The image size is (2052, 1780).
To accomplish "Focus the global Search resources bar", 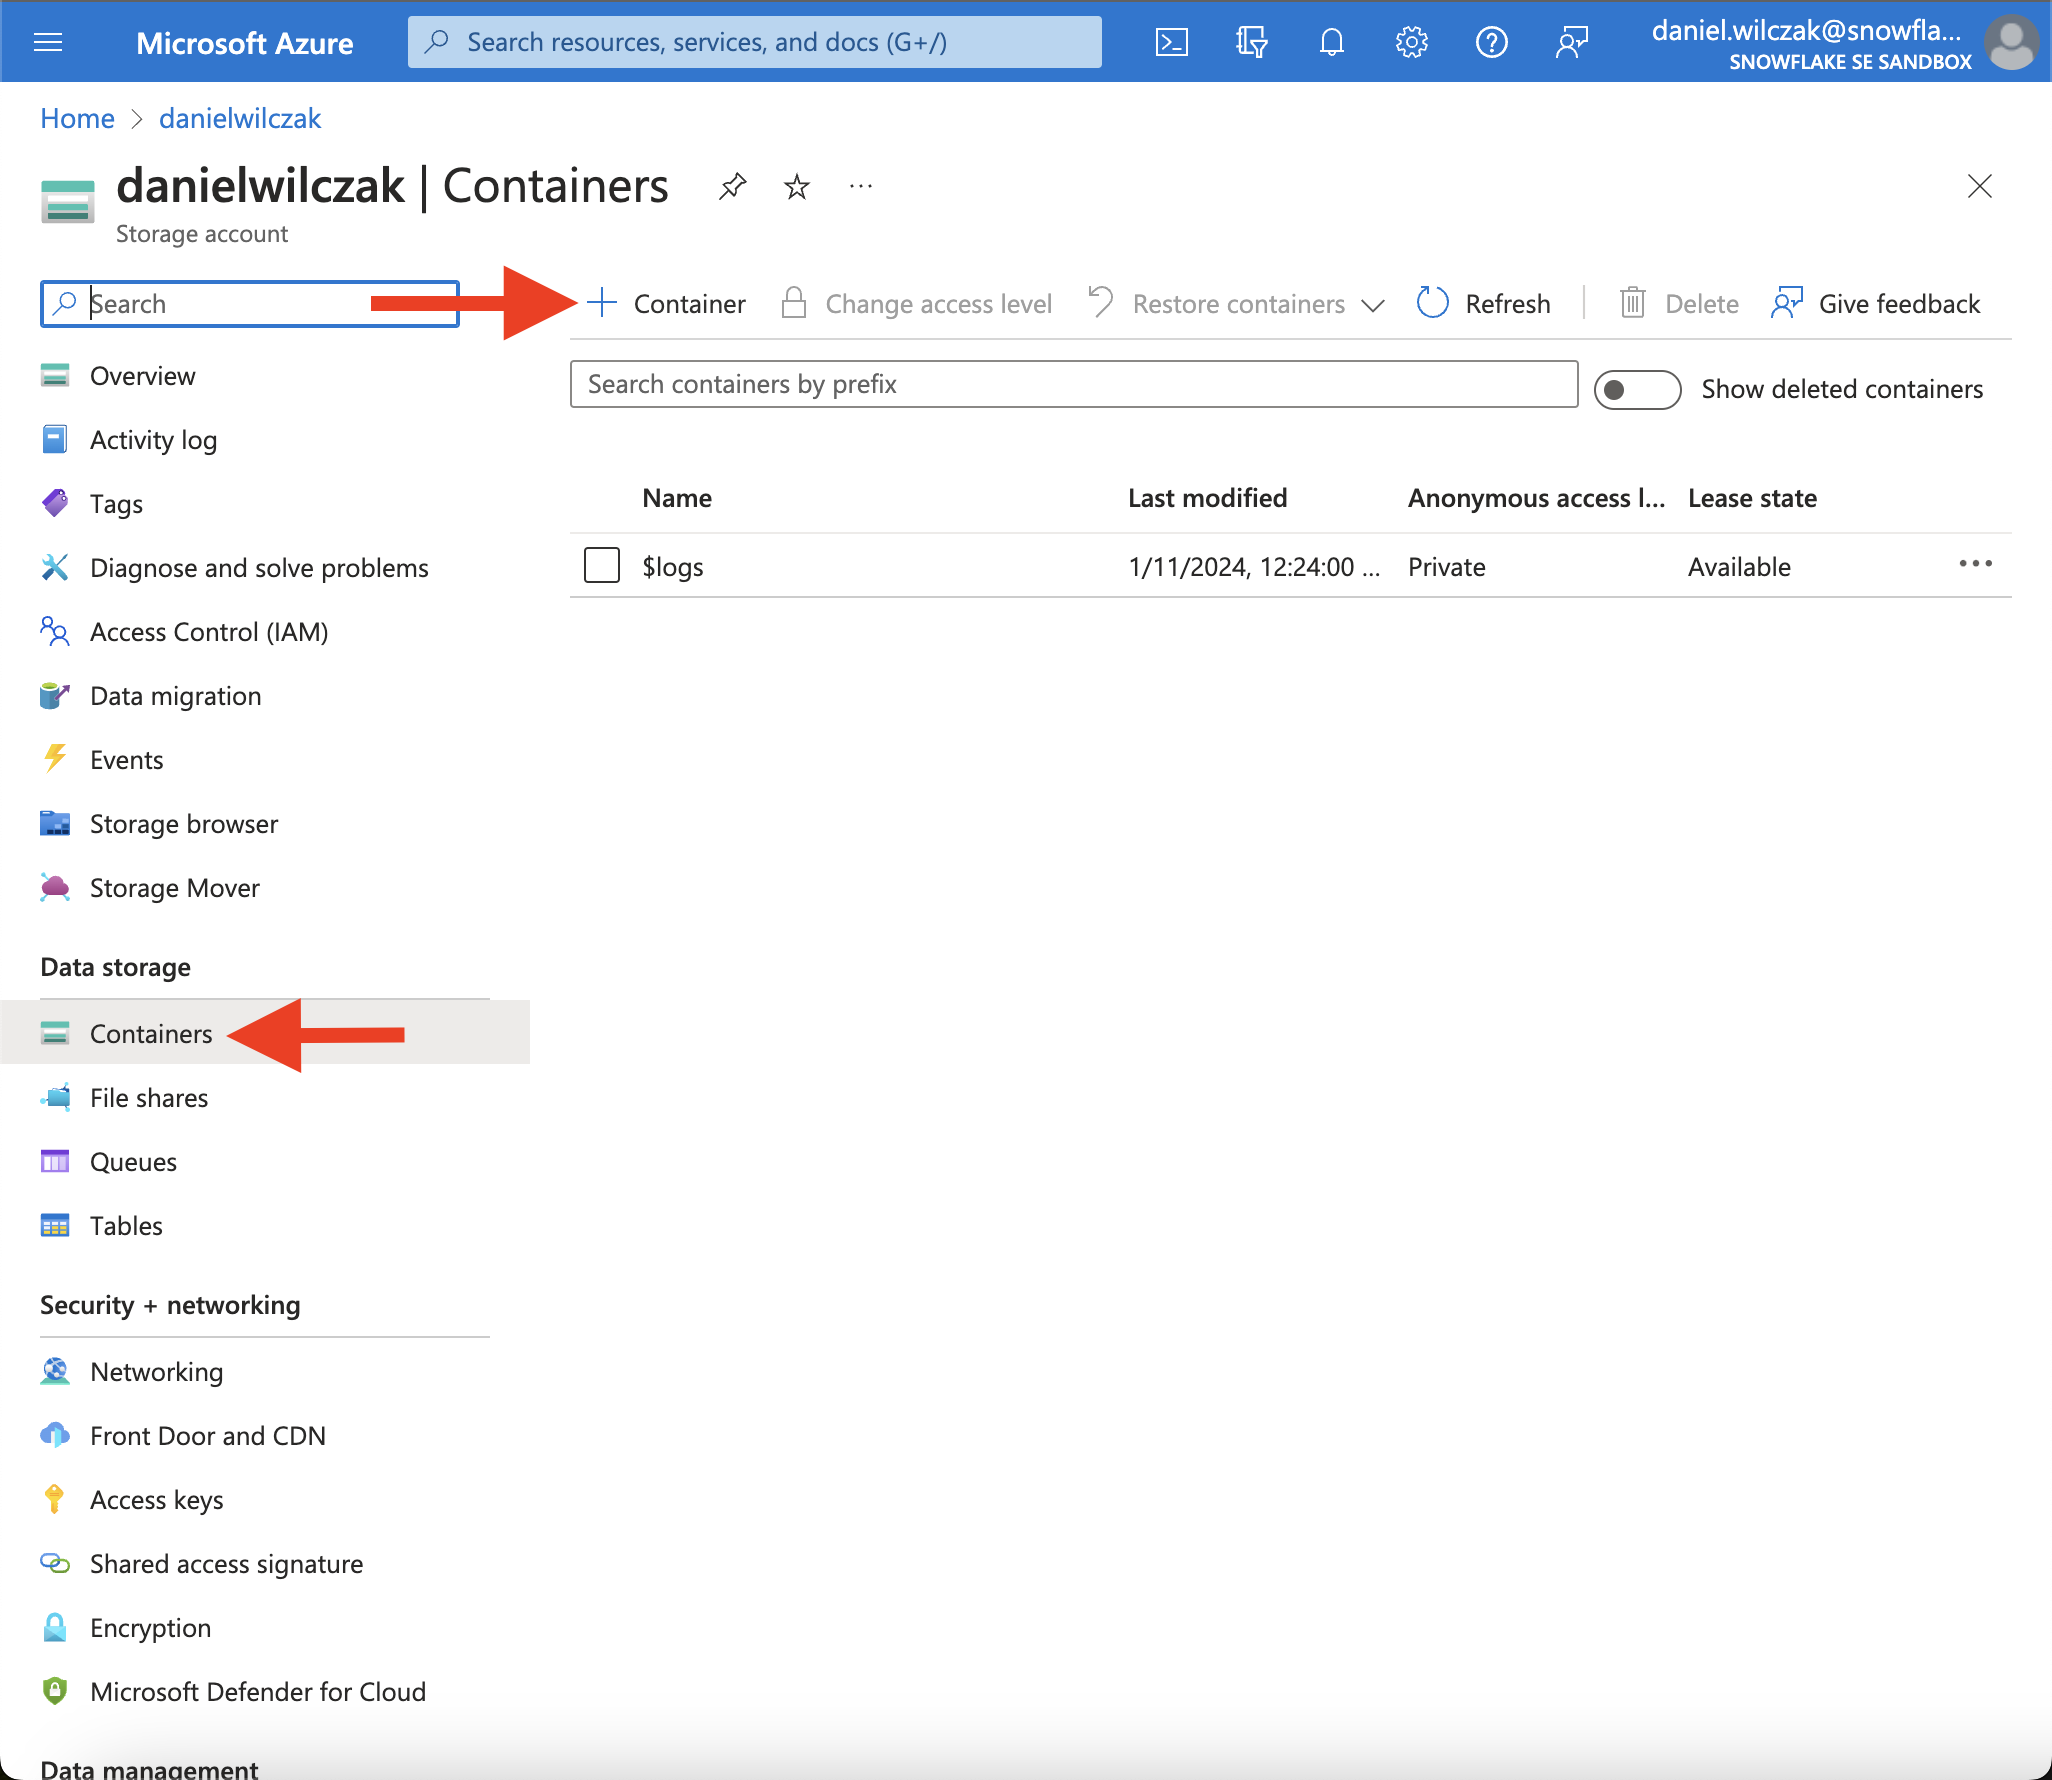I will (x=755, y=42).
